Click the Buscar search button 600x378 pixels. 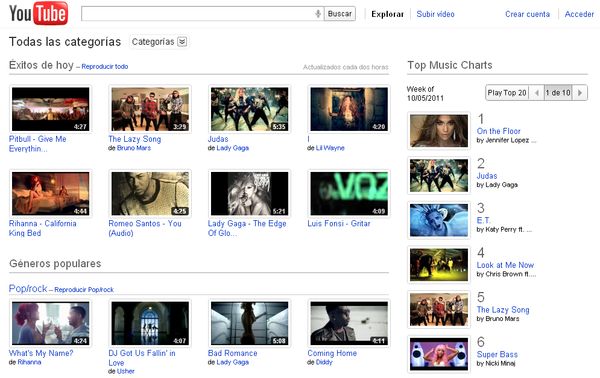pos(340,14)
